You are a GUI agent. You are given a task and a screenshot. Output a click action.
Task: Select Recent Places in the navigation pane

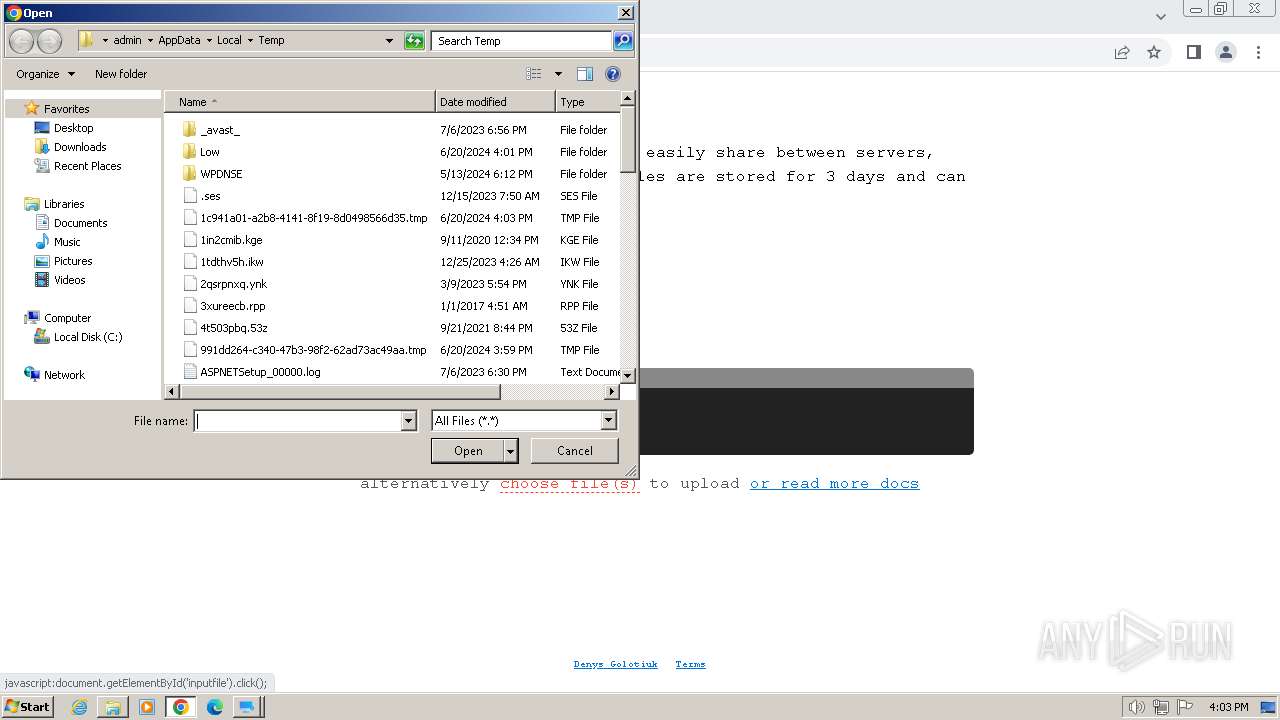click(x=87, y=166)
